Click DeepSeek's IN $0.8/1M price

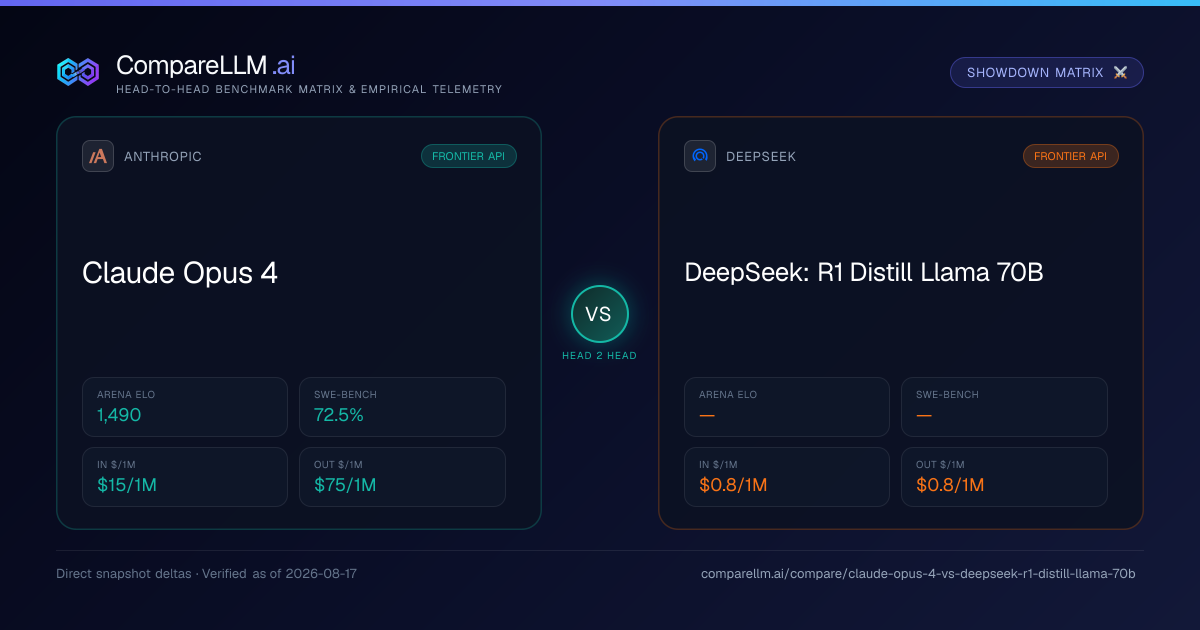coord(733,485)
